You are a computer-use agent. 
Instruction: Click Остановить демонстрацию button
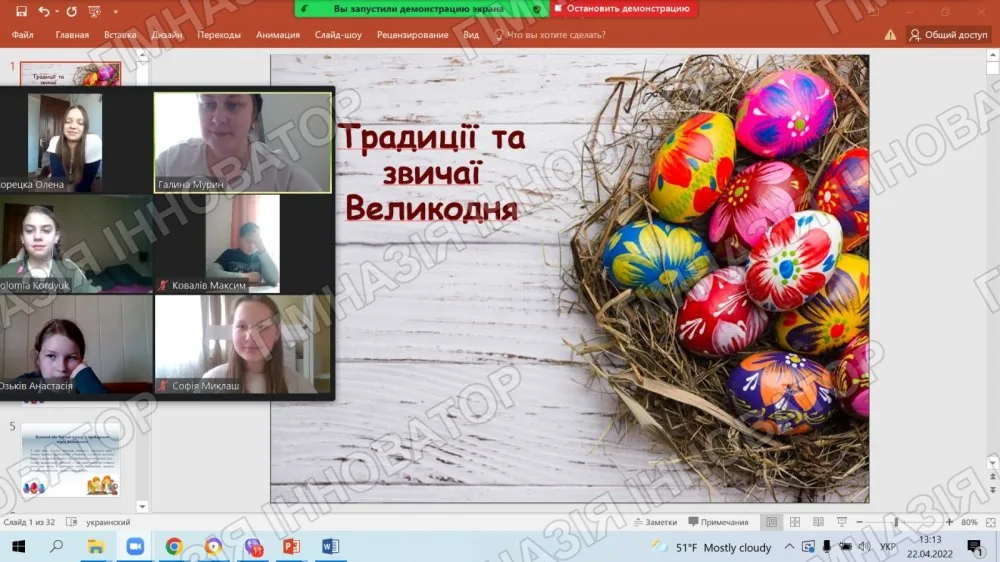point(622,8)
